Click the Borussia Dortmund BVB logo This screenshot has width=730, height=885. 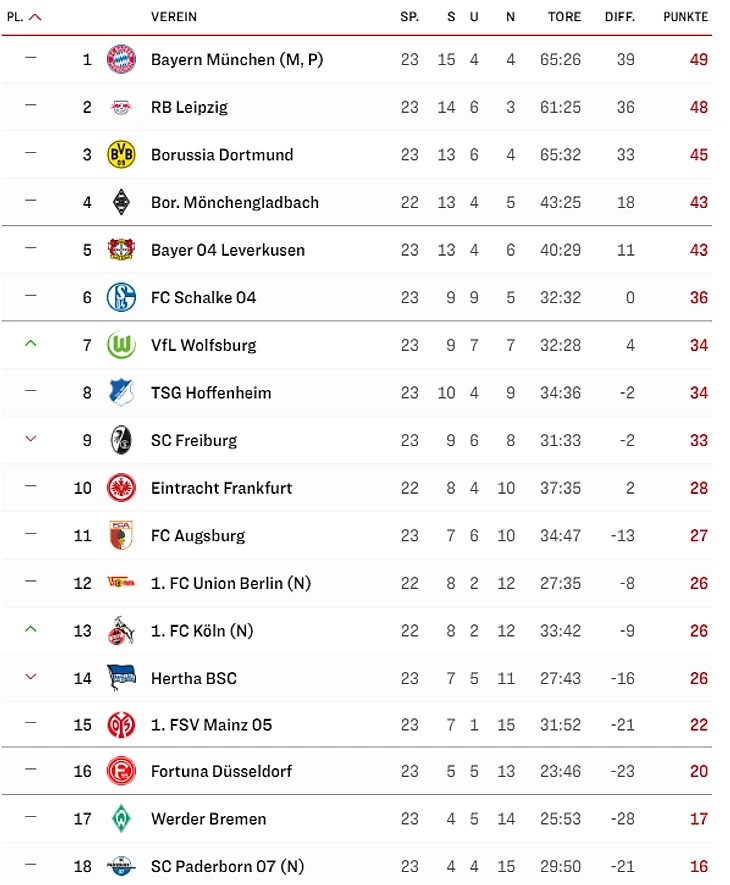click(121, 154)
